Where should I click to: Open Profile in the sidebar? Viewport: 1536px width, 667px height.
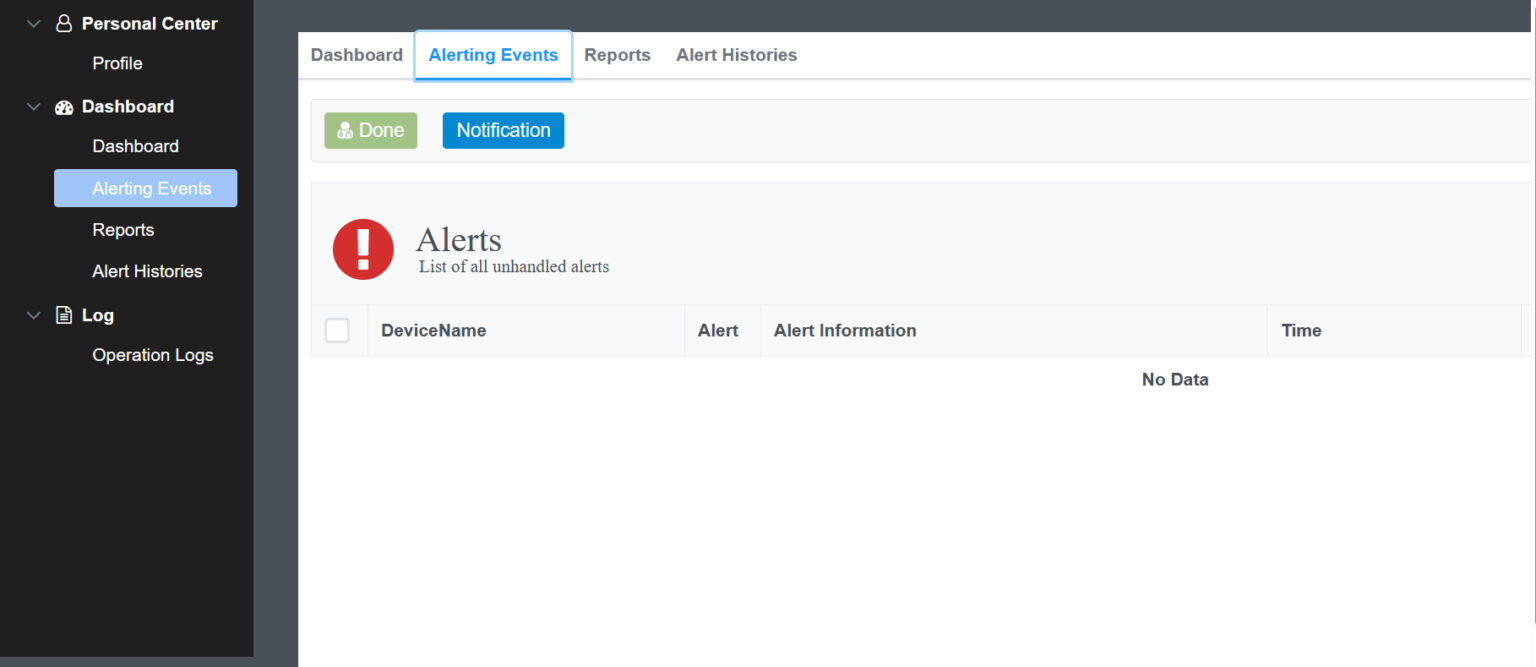coord(117,63)
